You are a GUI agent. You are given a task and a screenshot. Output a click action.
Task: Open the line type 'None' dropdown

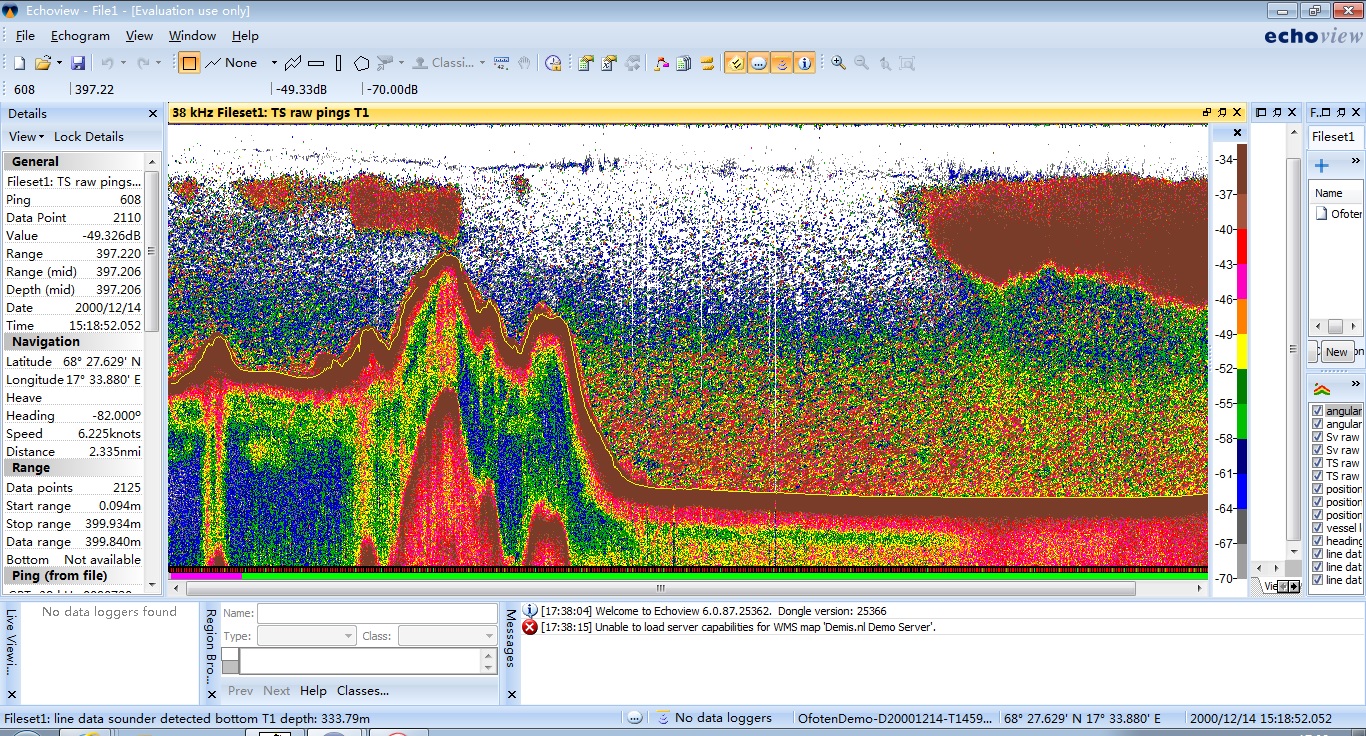pos(273,63)
